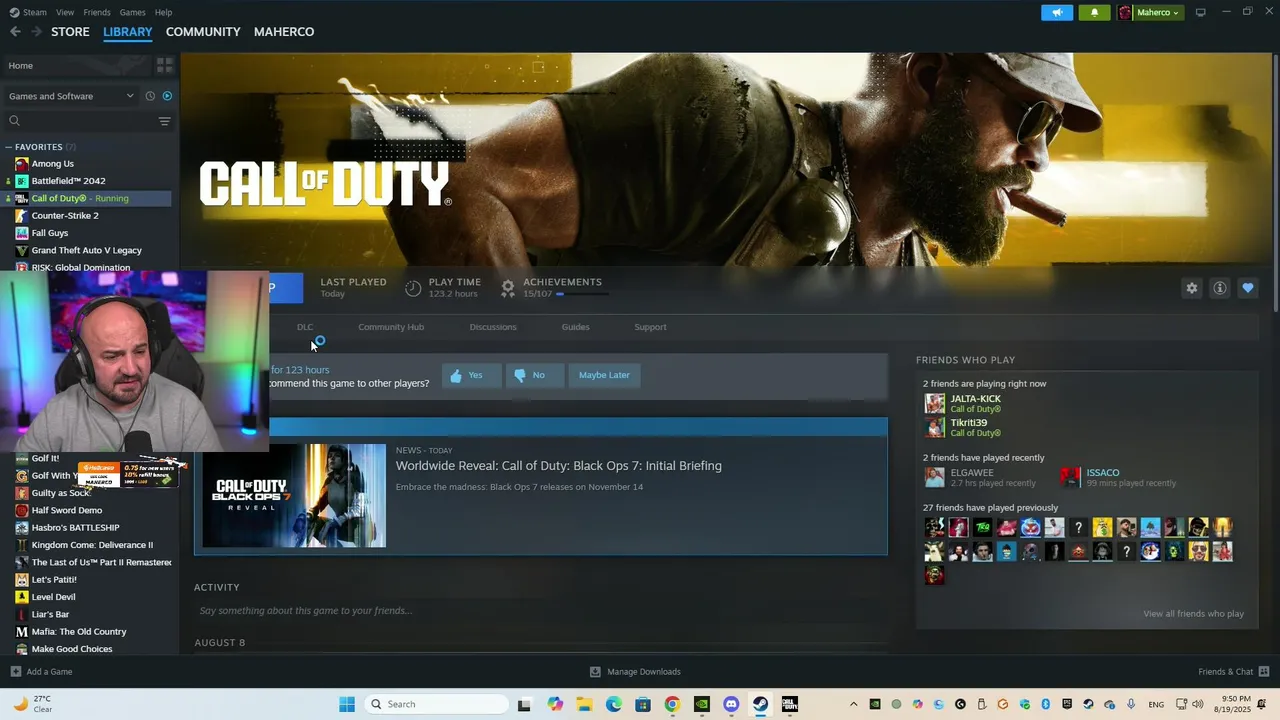Screen dimensions: 1280x720
Task: Open friend ISSACO's profile
Action: coord(1102,473)
